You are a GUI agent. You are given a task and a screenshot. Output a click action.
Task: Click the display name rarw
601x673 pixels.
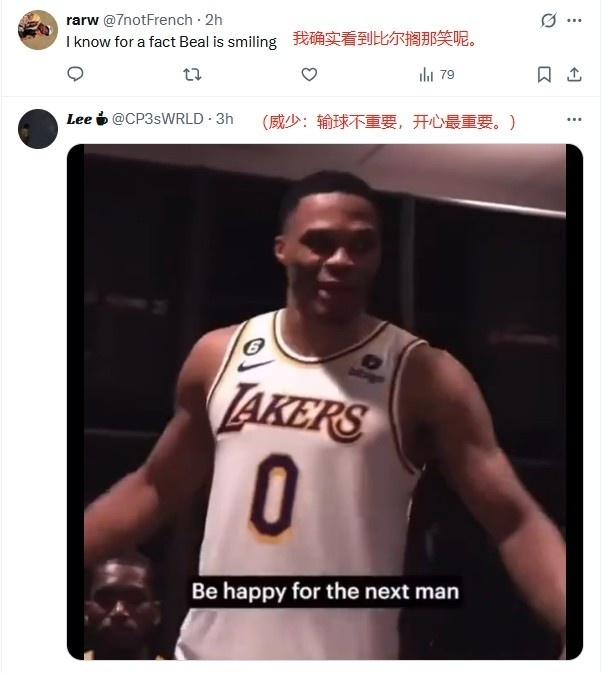click(x=82, y=19)
